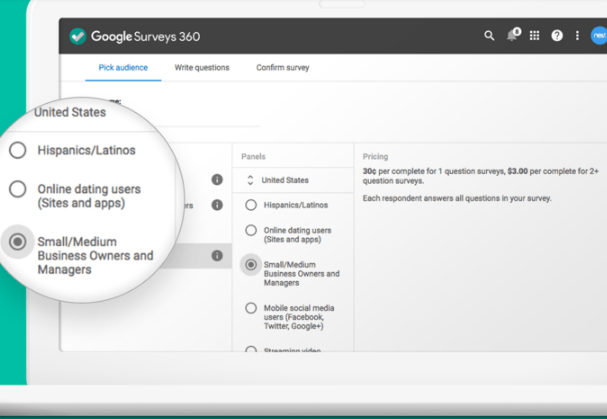Open search with the magnifier icon
Image resolution: width=607 pixels, height=419 pixels.
tap(489, 36)
